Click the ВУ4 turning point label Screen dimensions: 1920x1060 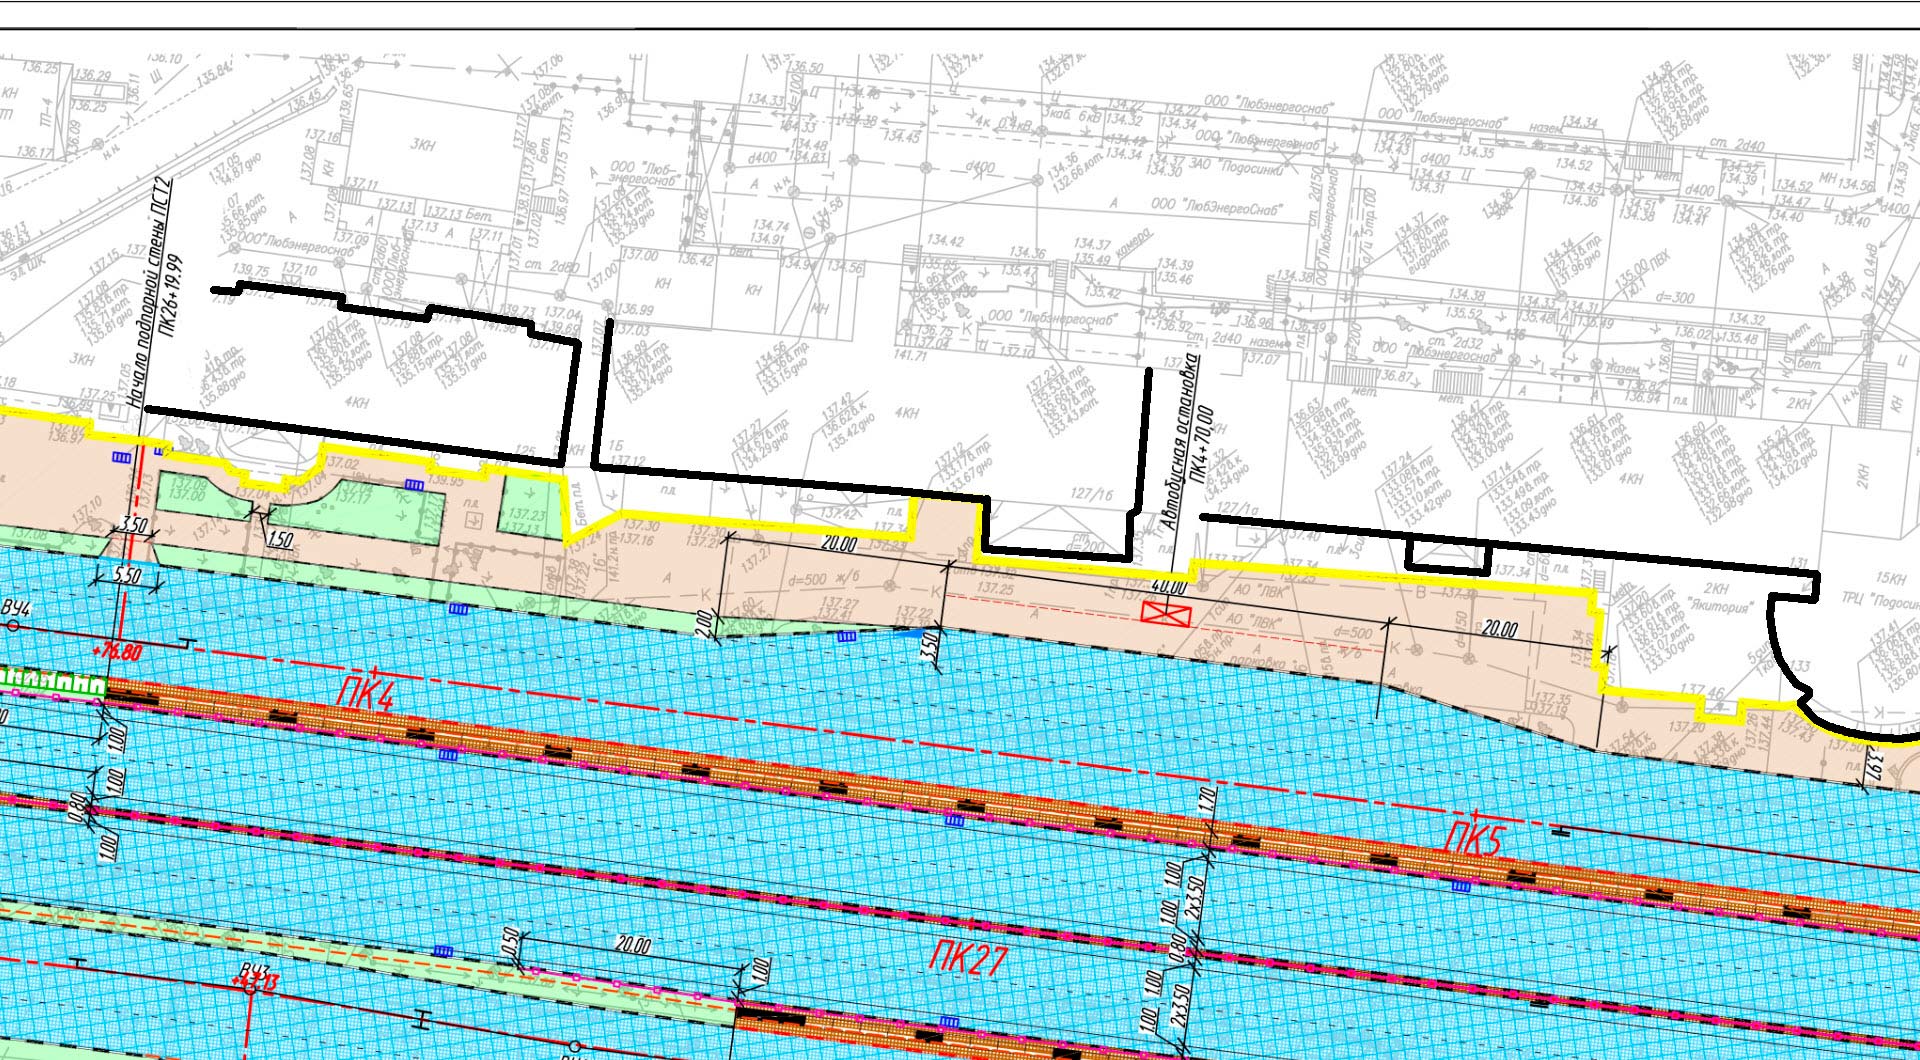tap(15, 607)
